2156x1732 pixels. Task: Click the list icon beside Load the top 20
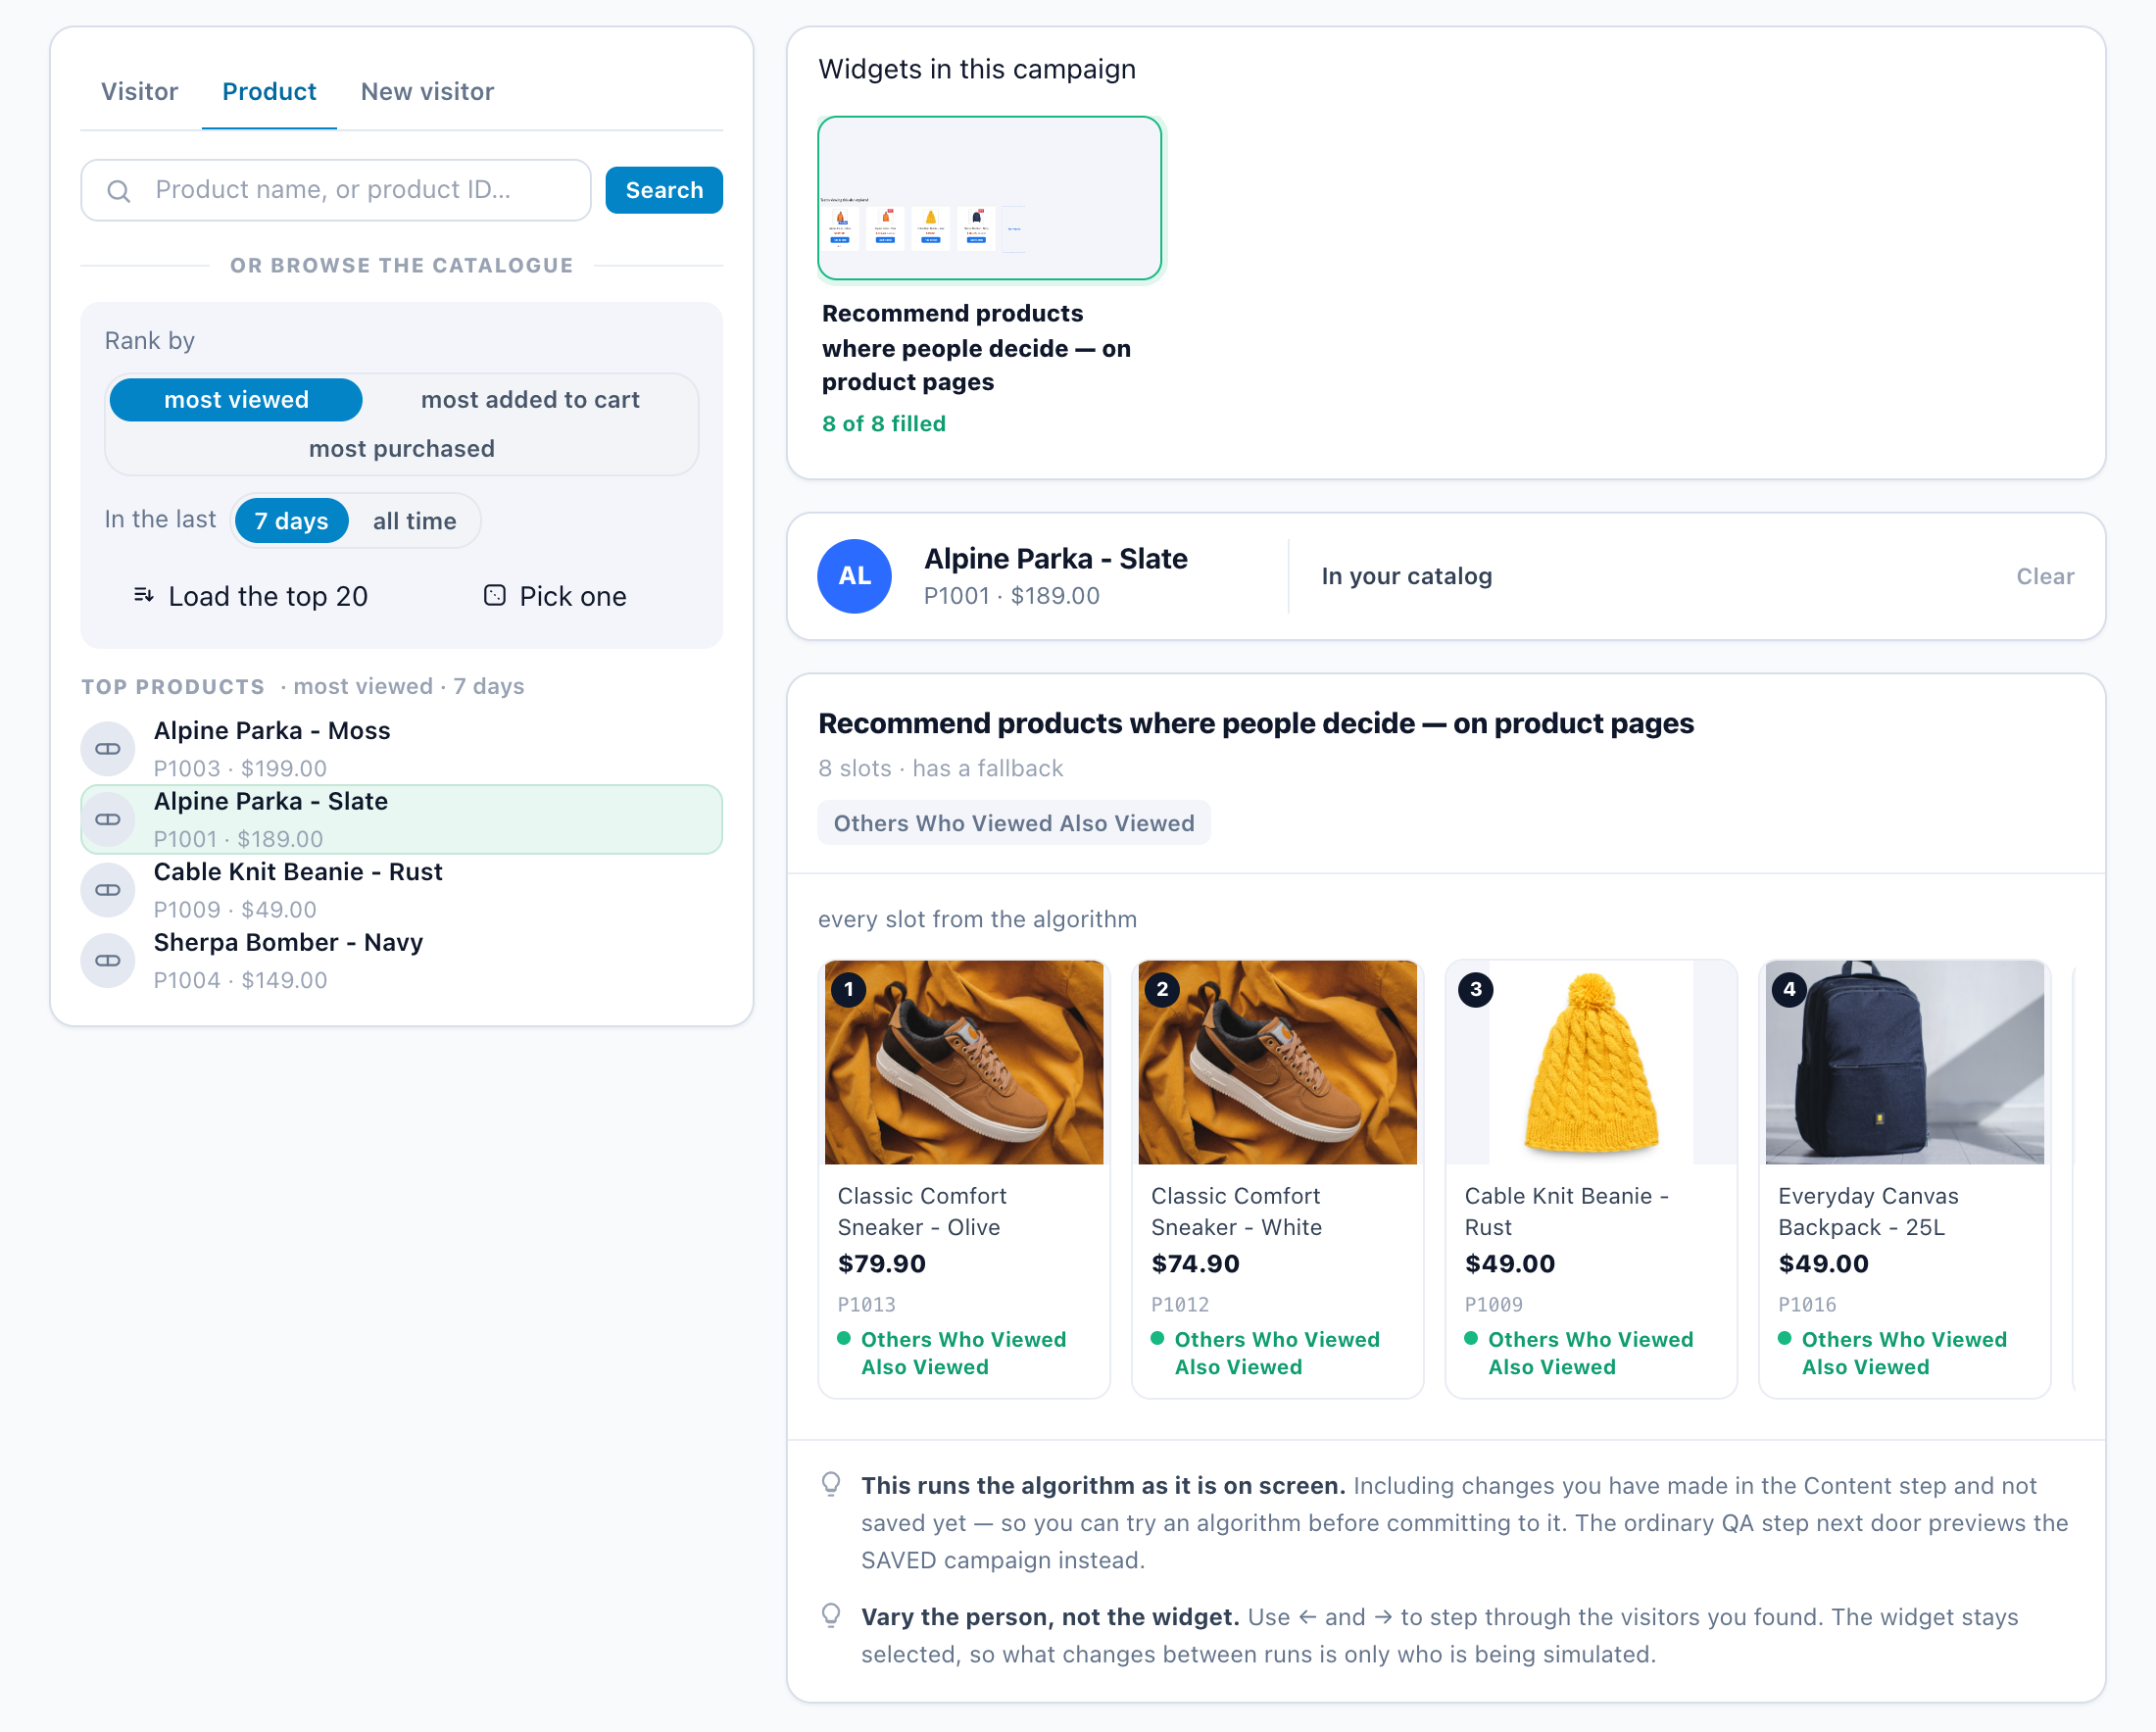tap(144, 595)
